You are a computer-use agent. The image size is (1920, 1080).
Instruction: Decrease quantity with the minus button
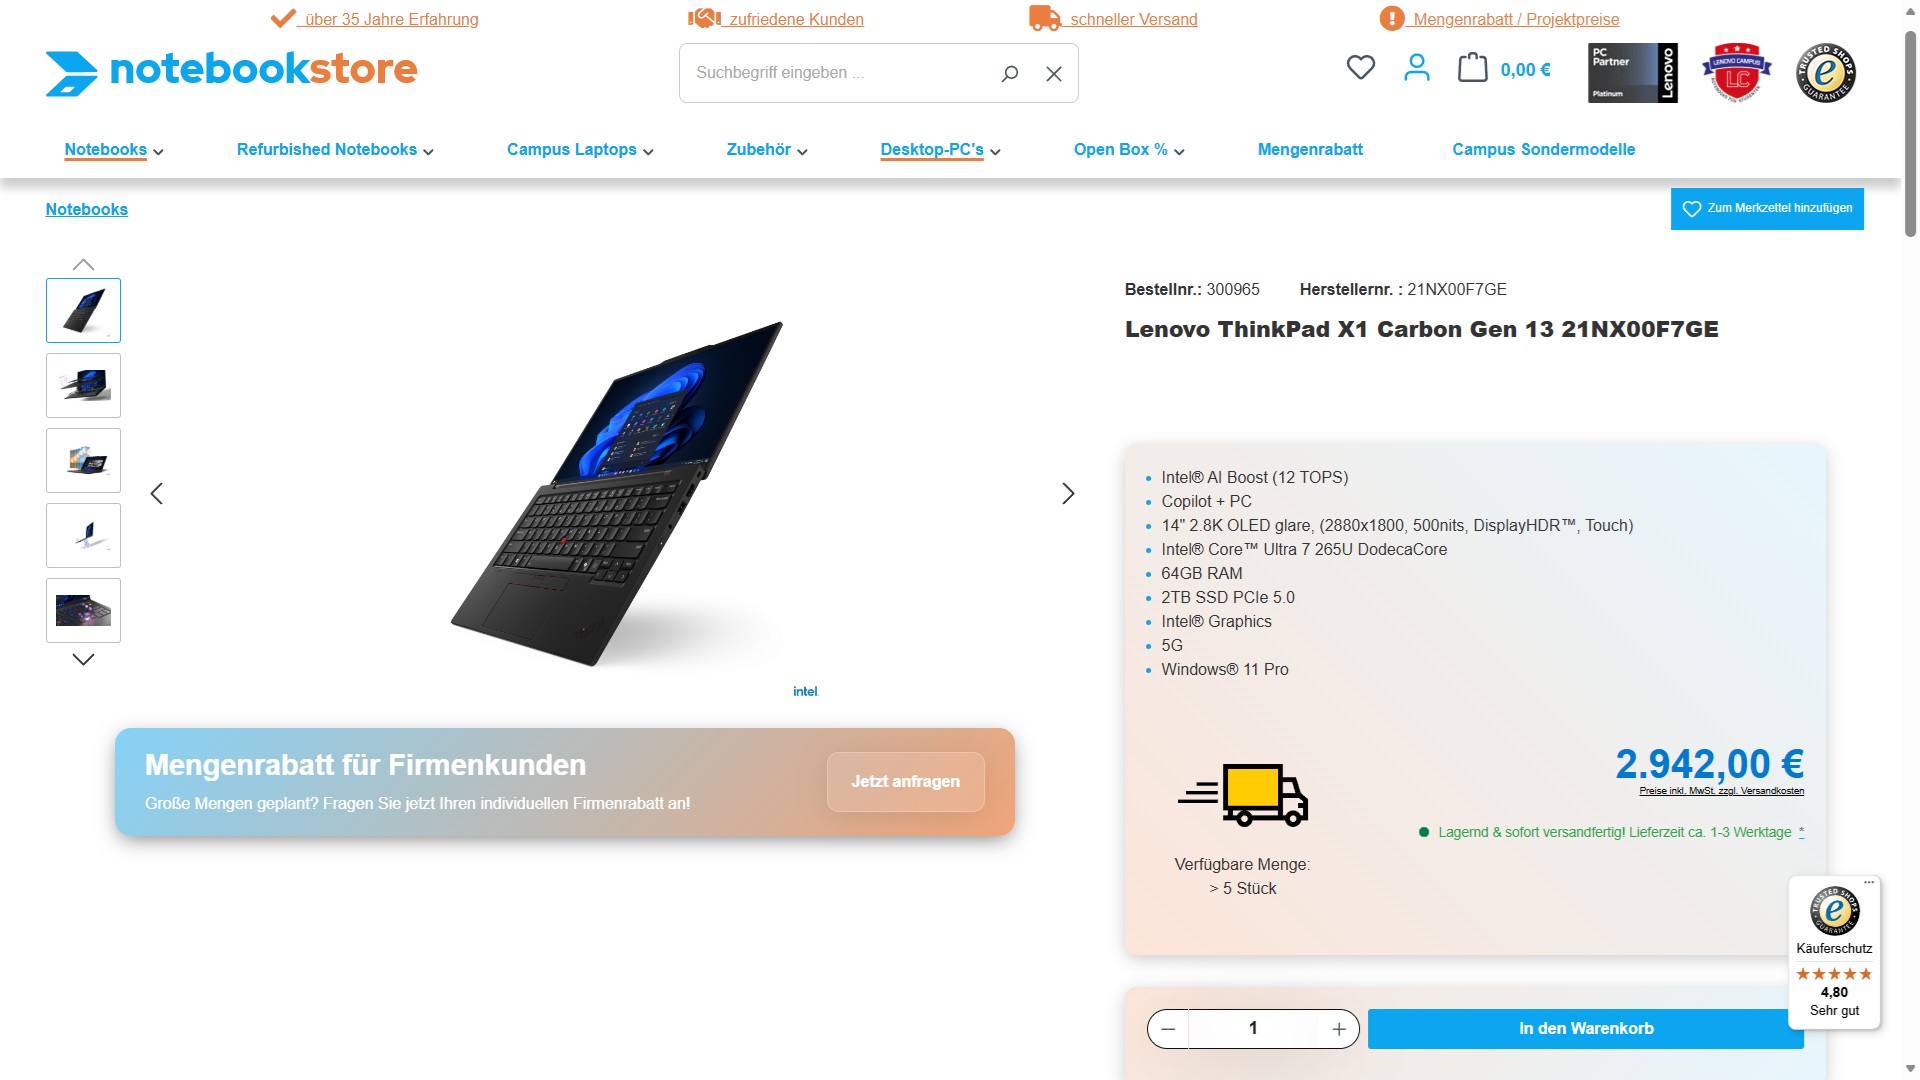click(x=1168, y=1029)
